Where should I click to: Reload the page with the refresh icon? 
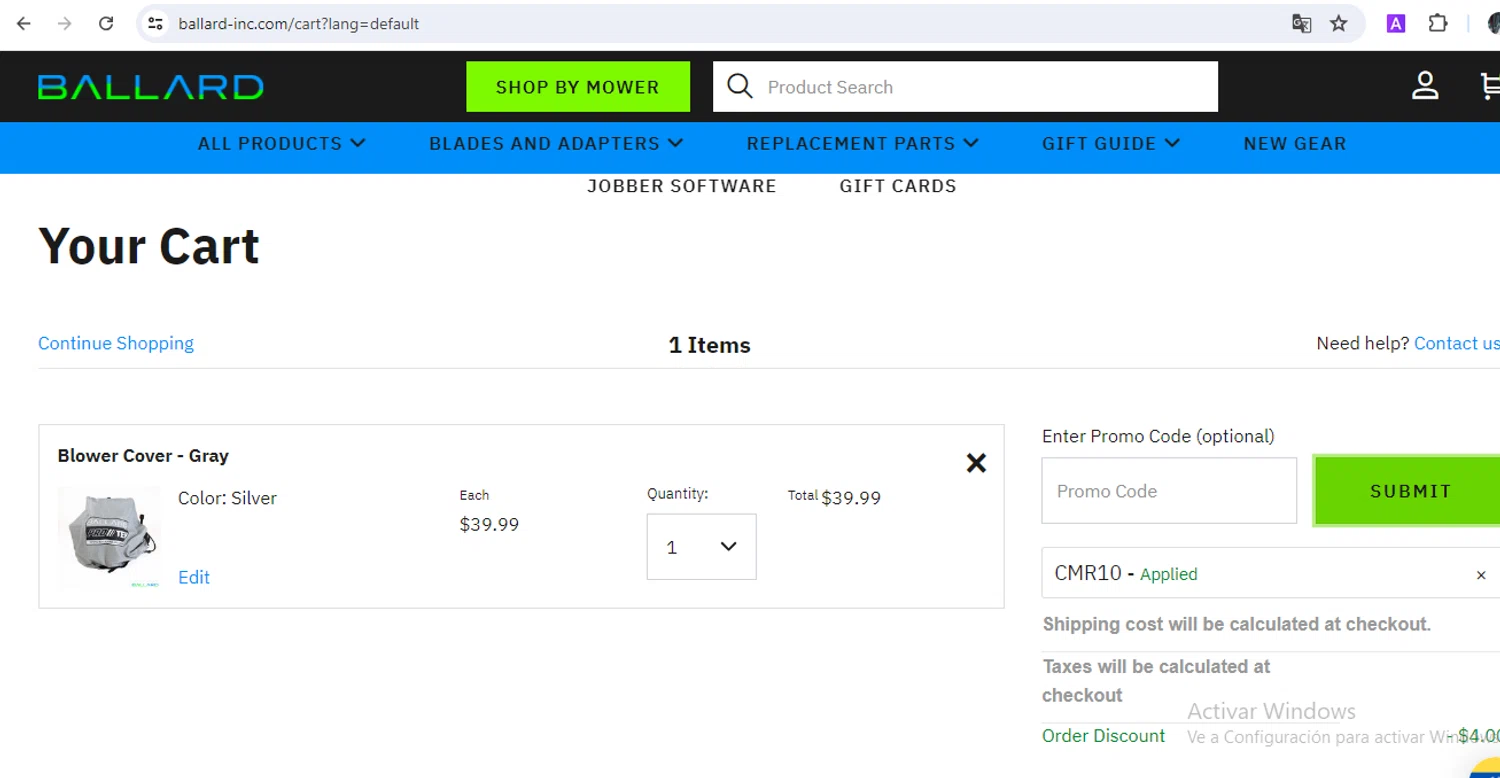pos(106,23)
